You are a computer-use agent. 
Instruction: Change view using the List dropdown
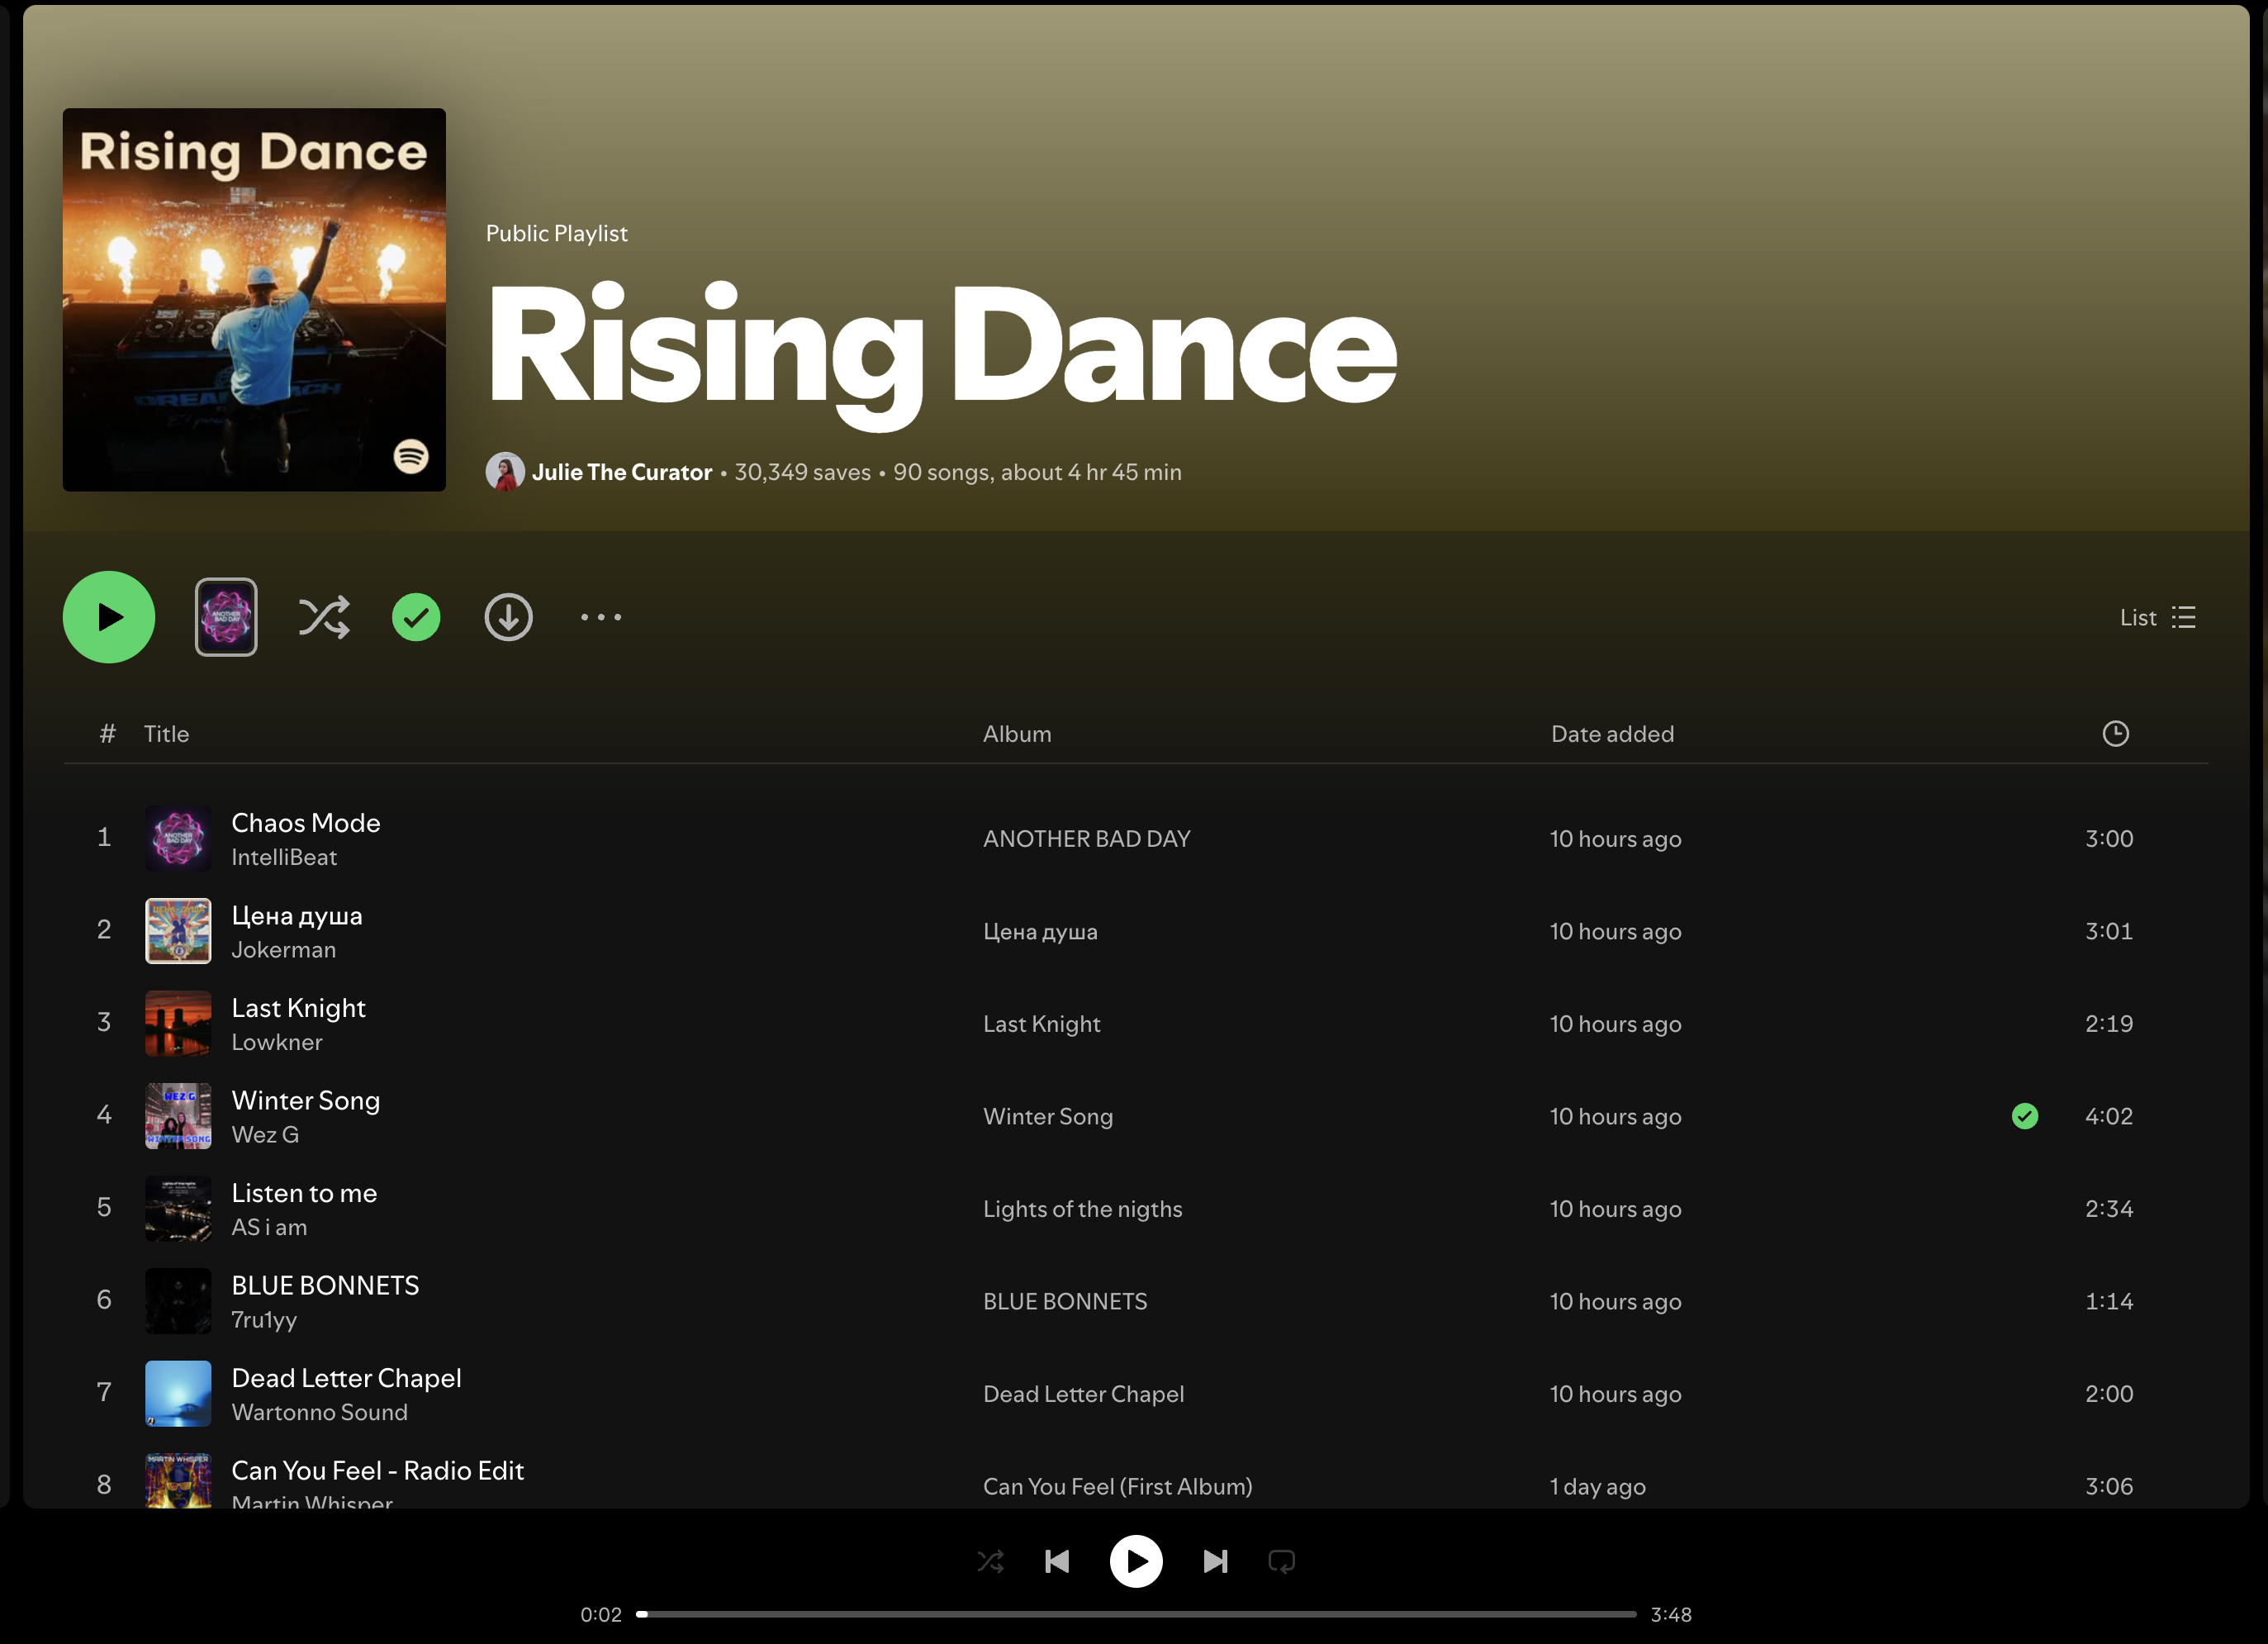(2158, 617)
